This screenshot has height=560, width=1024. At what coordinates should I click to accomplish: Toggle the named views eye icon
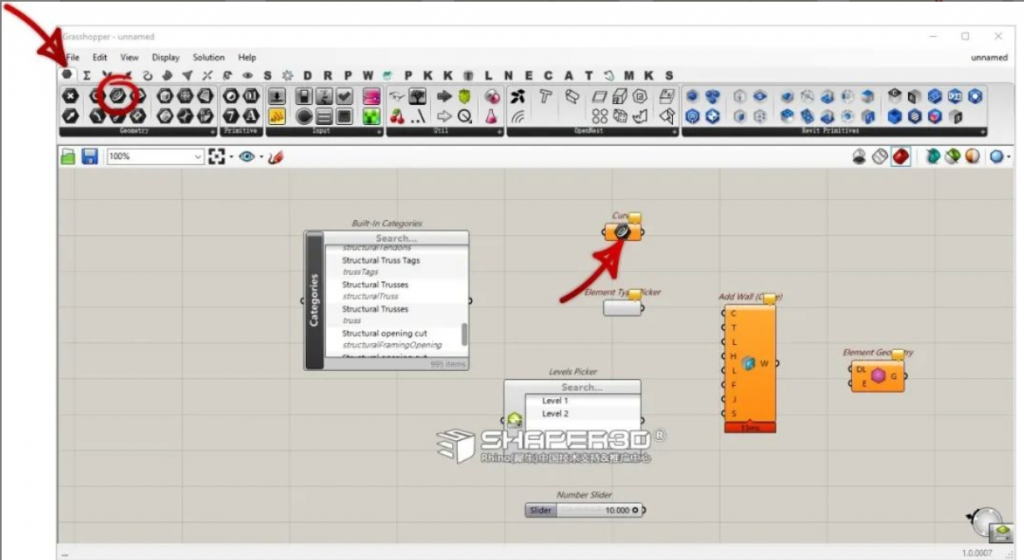tap(246, 157)
